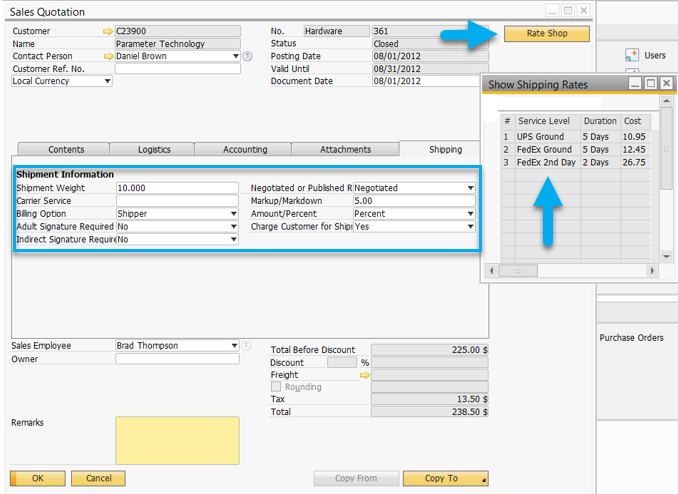This screenshot has height=494, width=678.
Task: Click Purchase Orders in background window
Action: tap(631, 338)
